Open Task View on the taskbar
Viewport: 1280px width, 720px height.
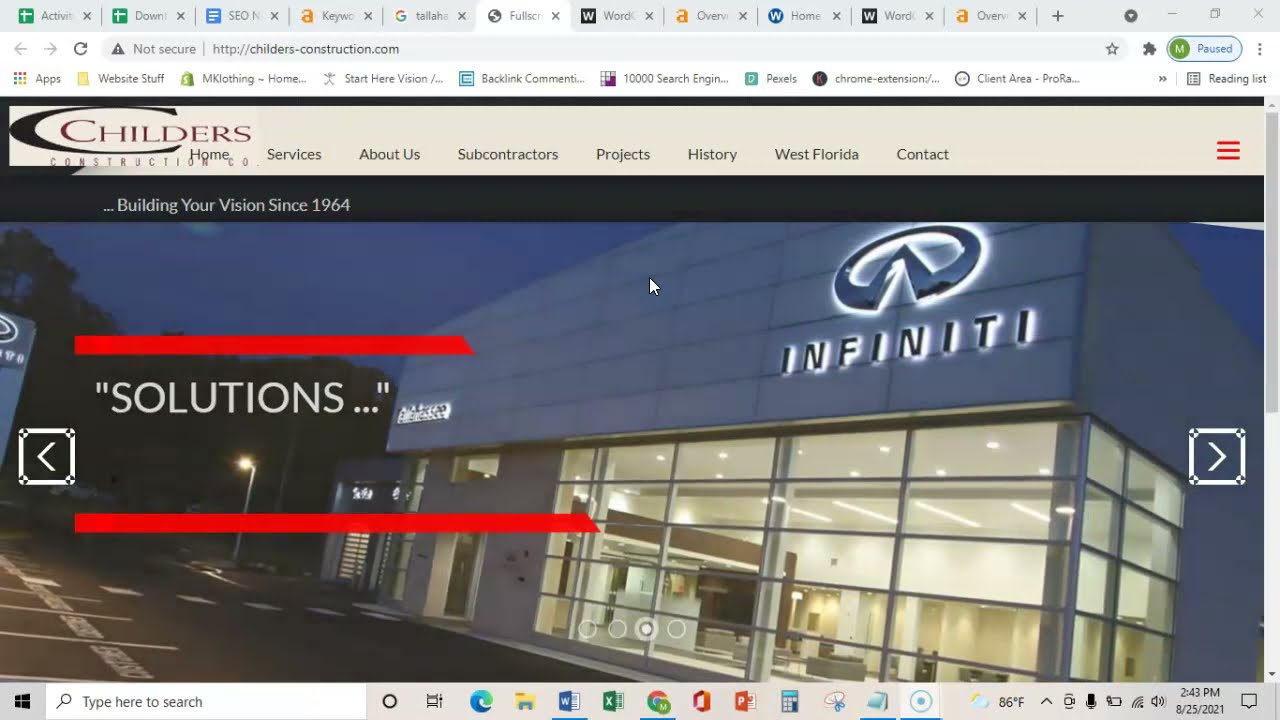434,702
